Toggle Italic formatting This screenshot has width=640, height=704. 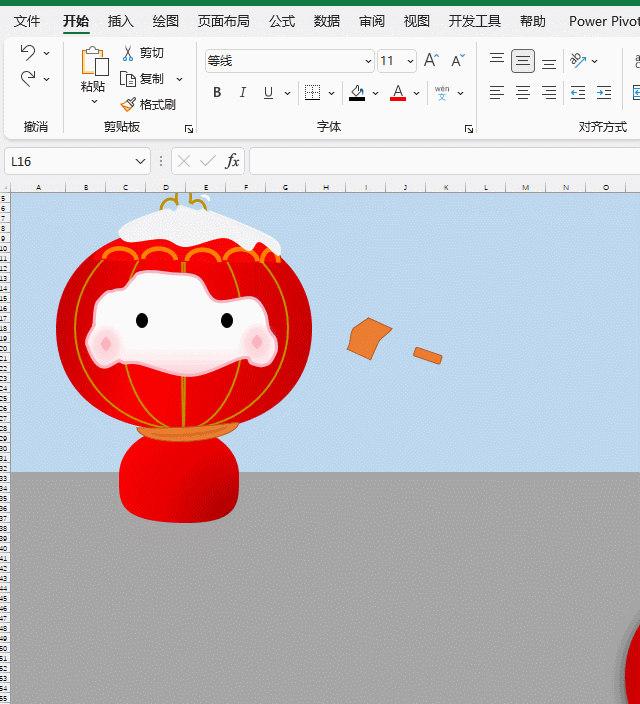[x=243, y=92]
